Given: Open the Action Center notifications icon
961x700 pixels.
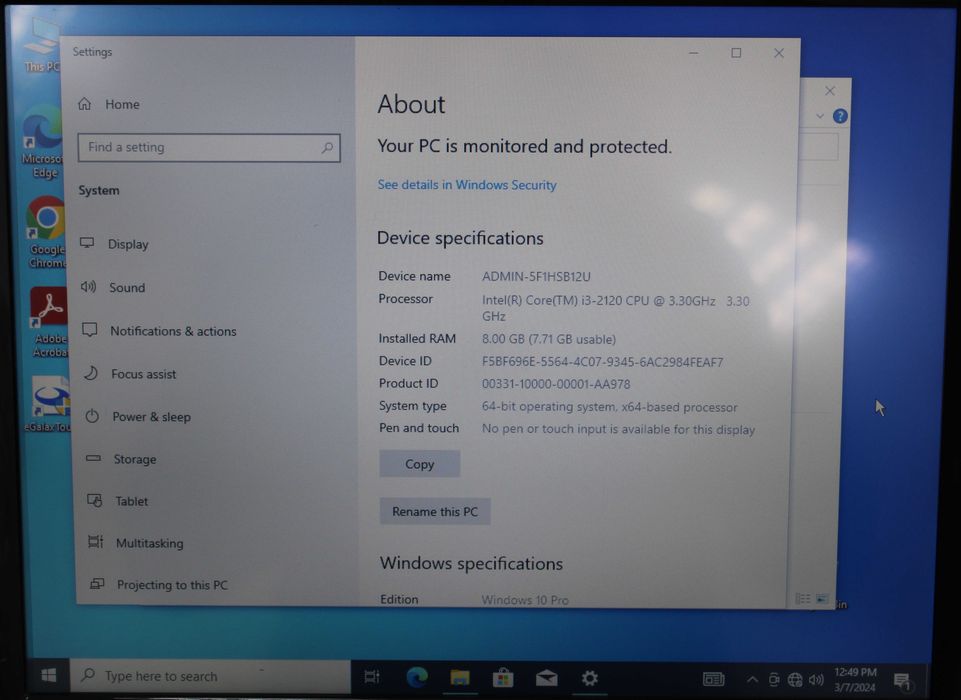Looking at the screenshot, I should click(x=902, y=680).
